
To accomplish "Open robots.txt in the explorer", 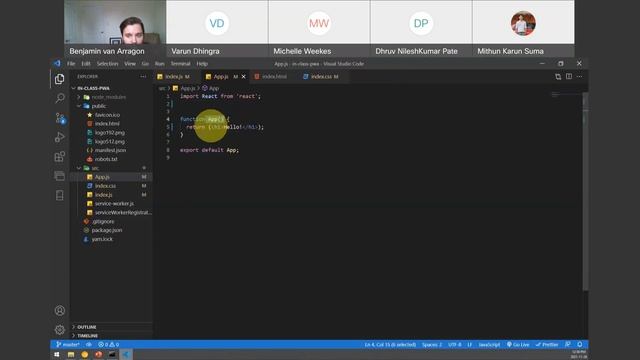I will point(106,159).
